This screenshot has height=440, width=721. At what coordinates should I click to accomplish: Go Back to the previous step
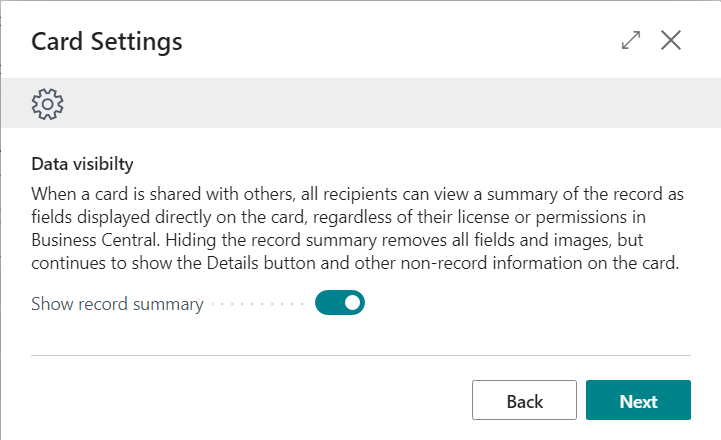(x=524, y=401)
